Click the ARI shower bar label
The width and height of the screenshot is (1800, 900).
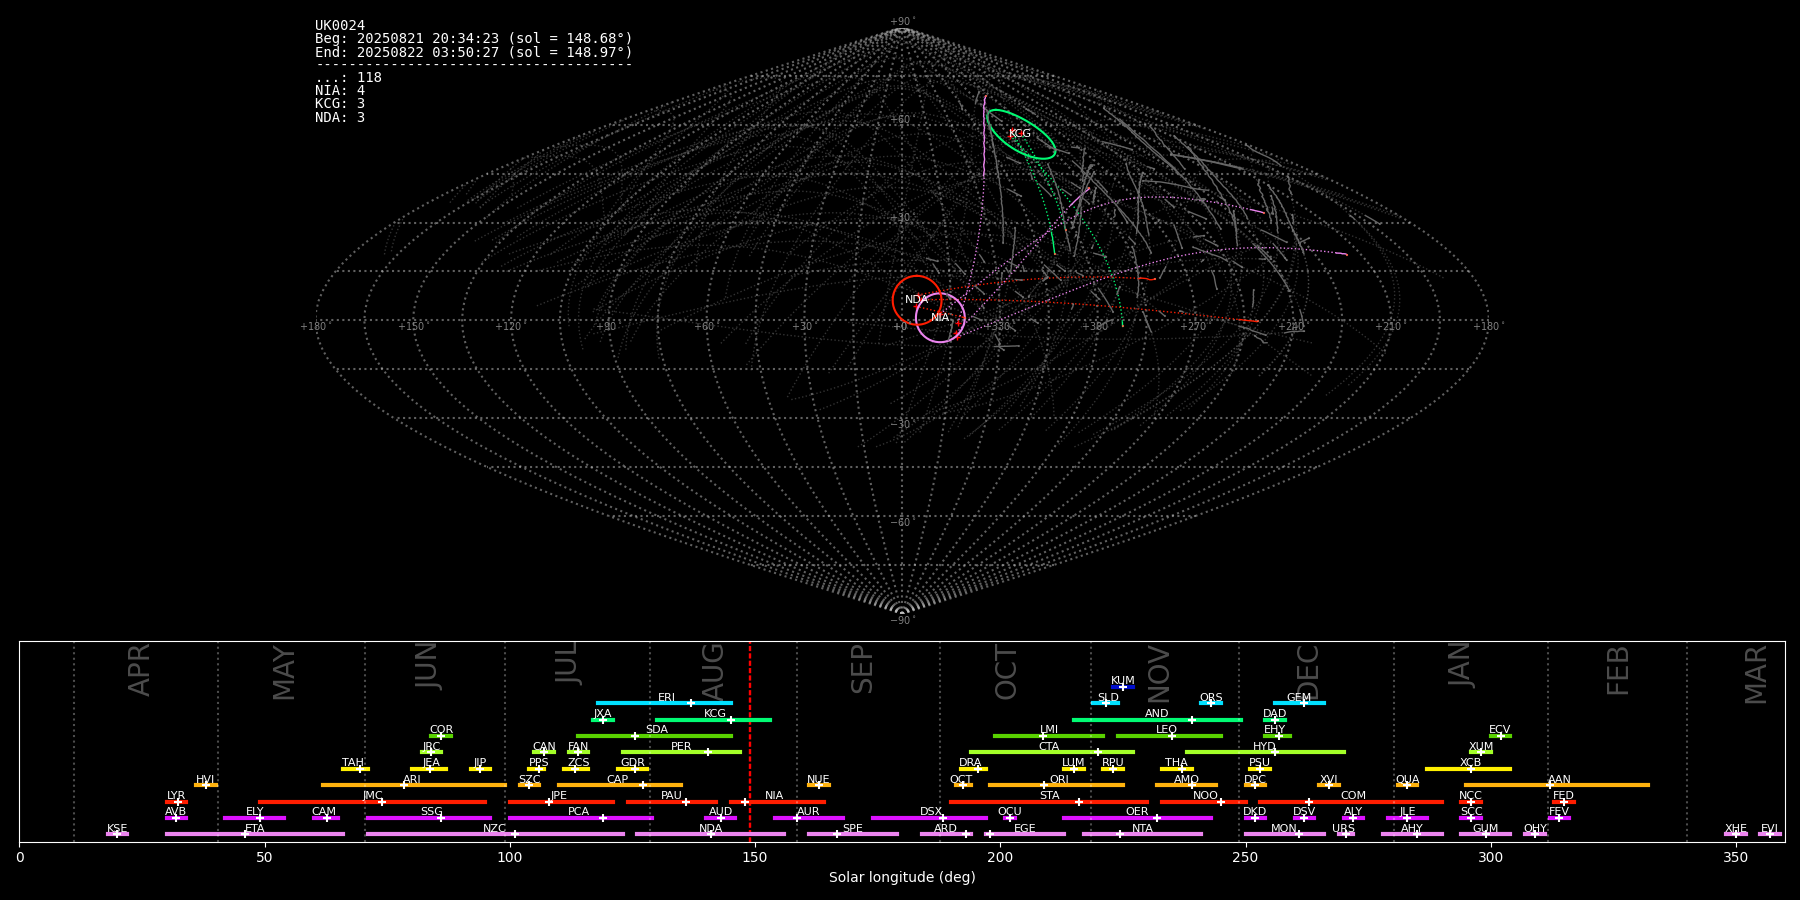[412, 780]
